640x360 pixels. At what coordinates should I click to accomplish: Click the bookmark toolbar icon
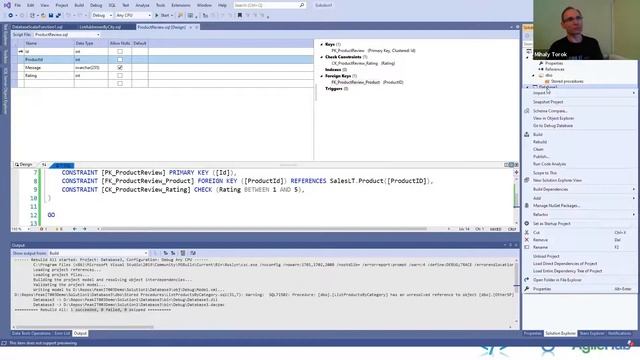(240, 16)
